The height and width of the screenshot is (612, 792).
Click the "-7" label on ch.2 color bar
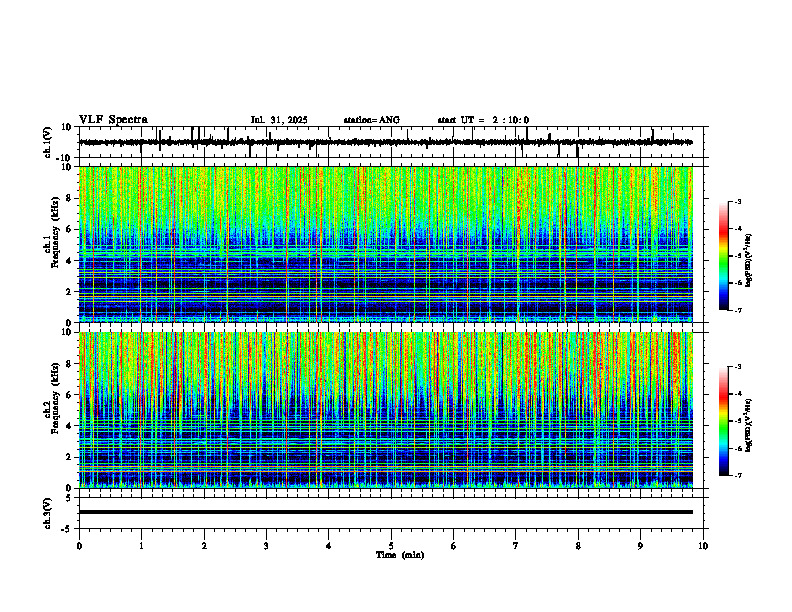pyautogui.click(x=737, y=475)
